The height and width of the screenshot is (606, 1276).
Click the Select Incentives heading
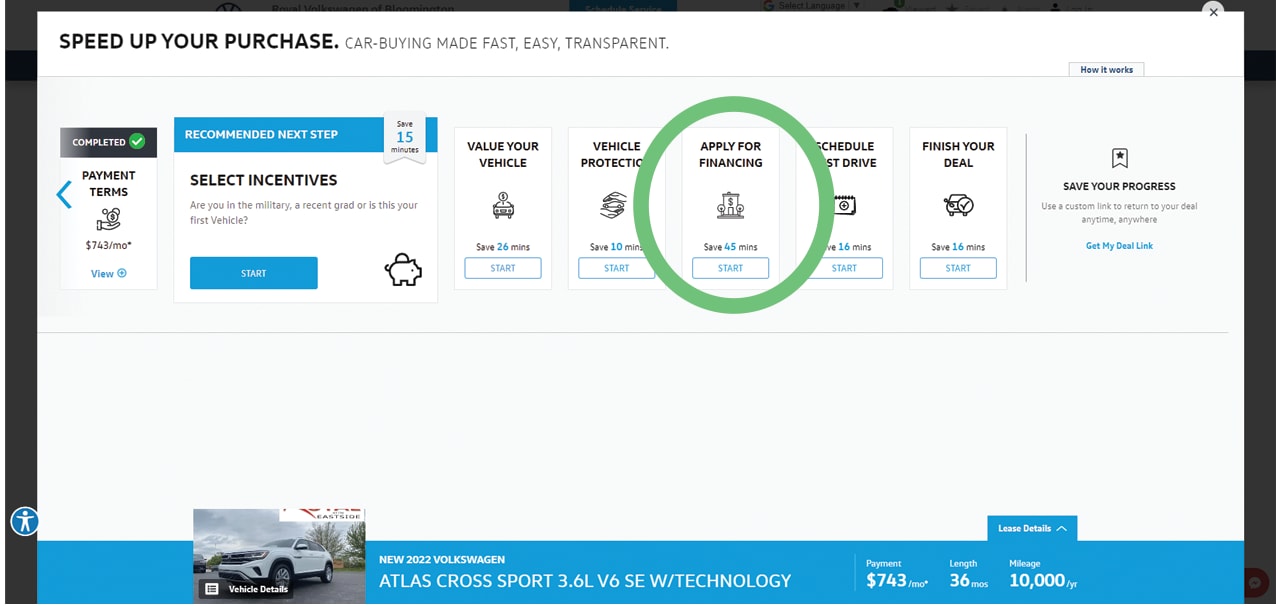click(263, 180)
